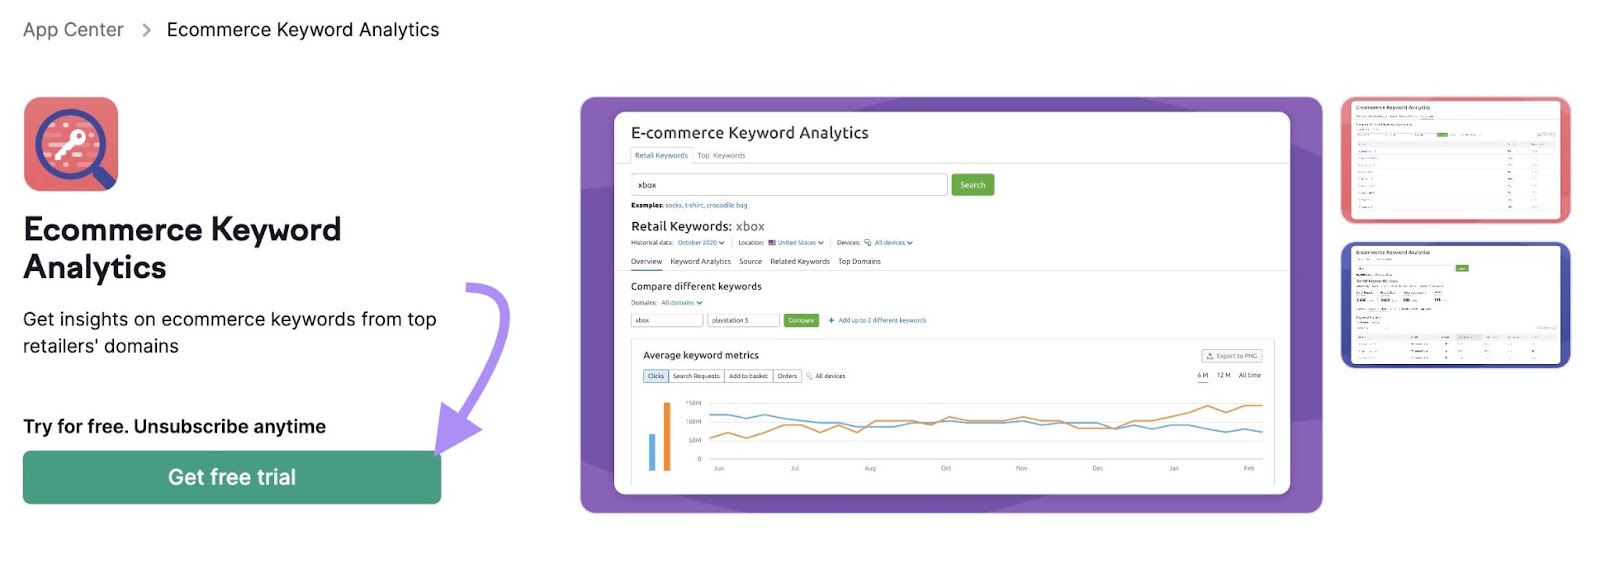Click the playstation 5 keyword input field
Viewport: 1600px width, 578px height.
(x=743, y=320)
